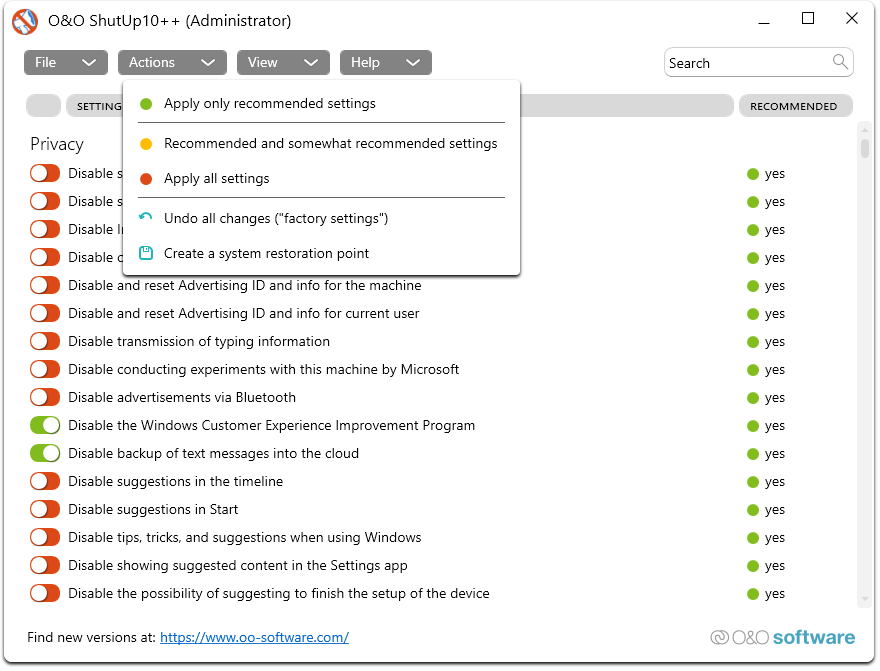Click the save icon beside Create restoration point
Viewport: 880px width, 671px height.
click(146, 254)
